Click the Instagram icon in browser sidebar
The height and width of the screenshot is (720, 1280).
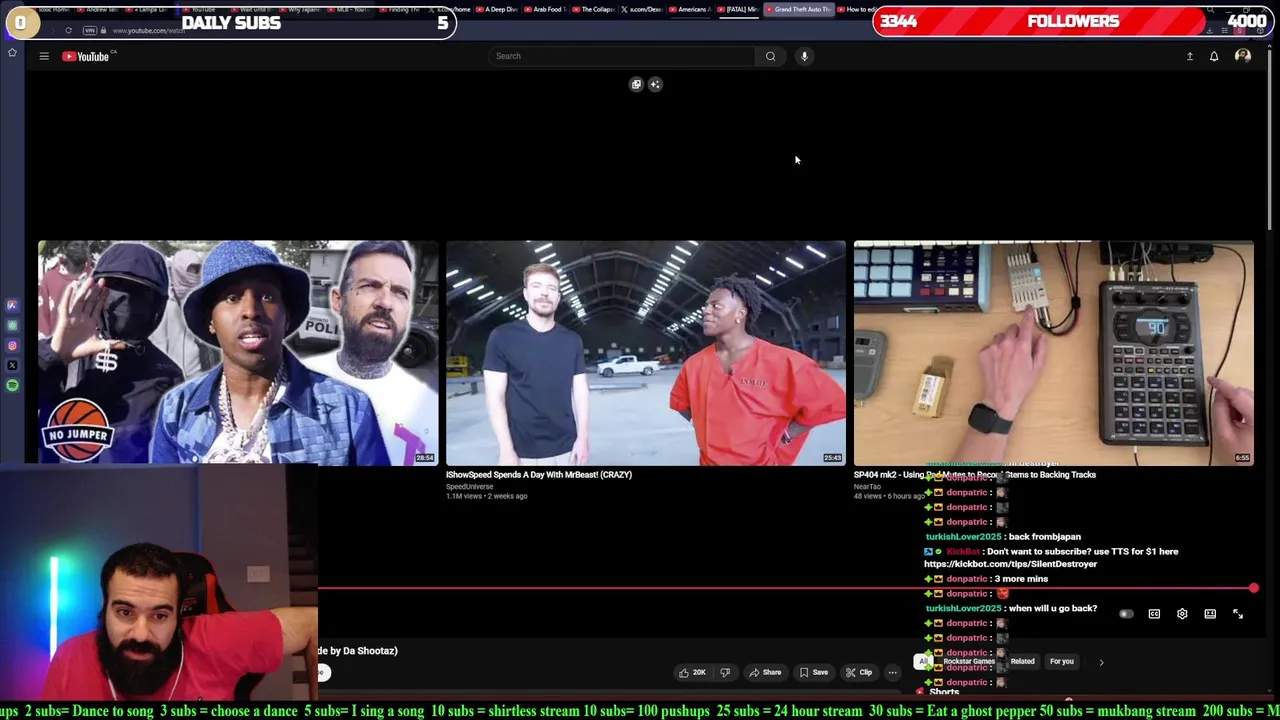(12, 346)
